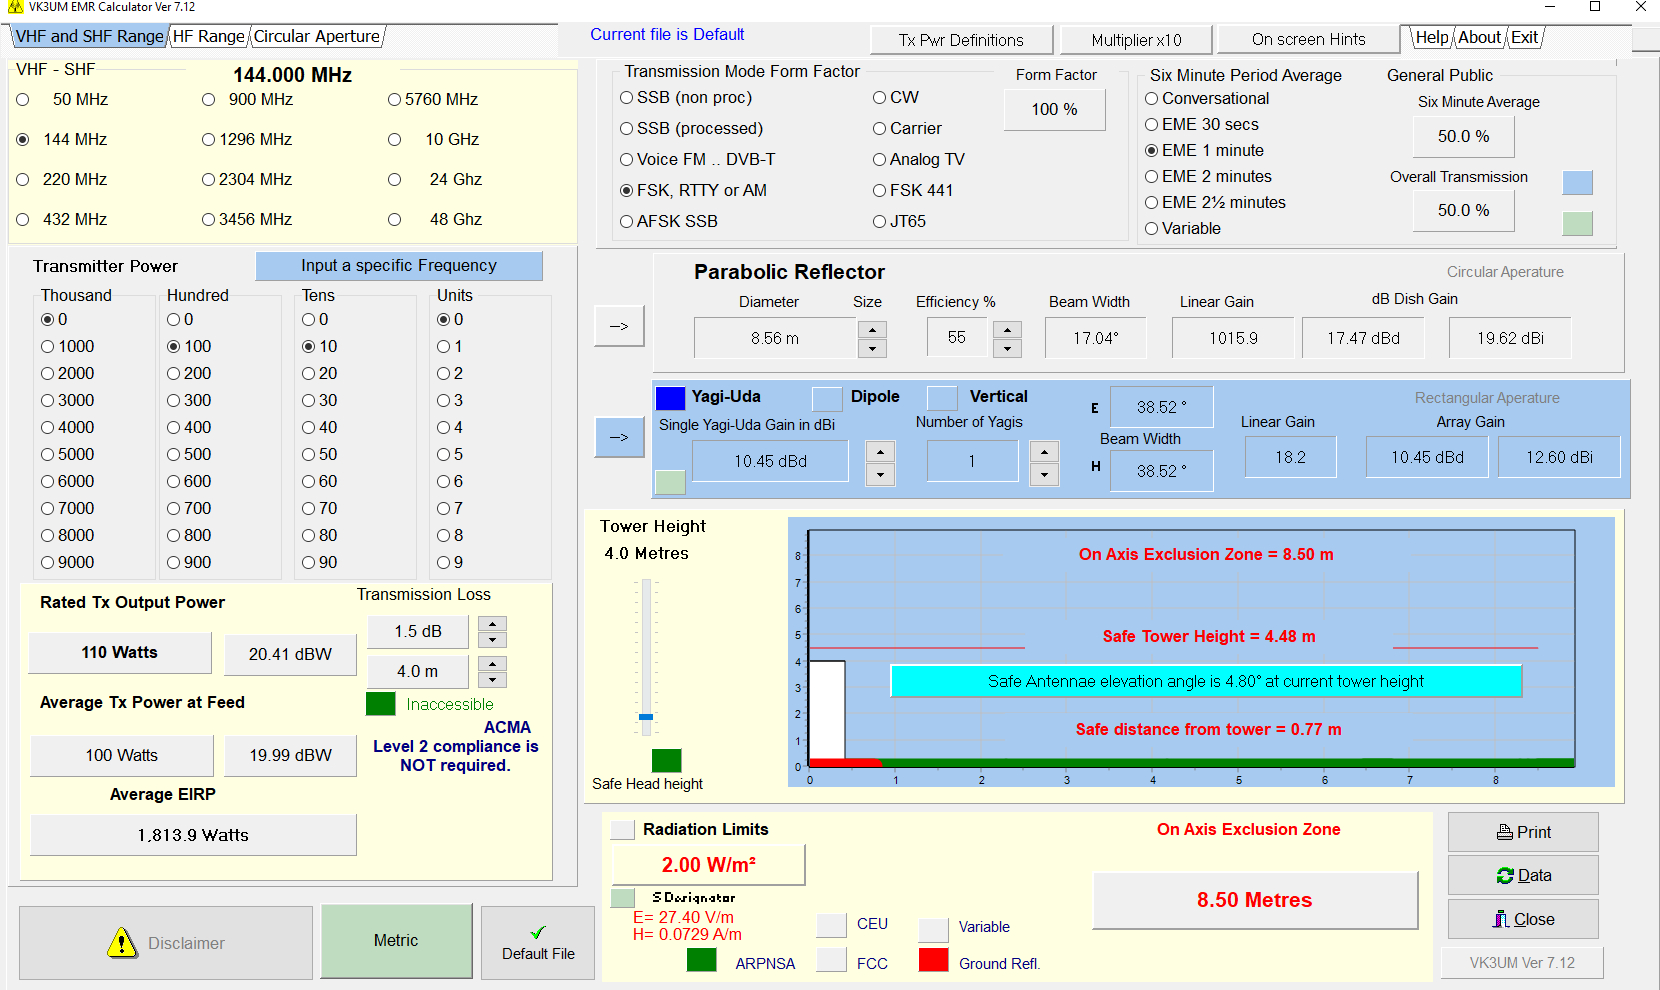Increment Number of Yagis with the stepper
The height and width of the screenshot is (990, 1660).
(1044, 452)
